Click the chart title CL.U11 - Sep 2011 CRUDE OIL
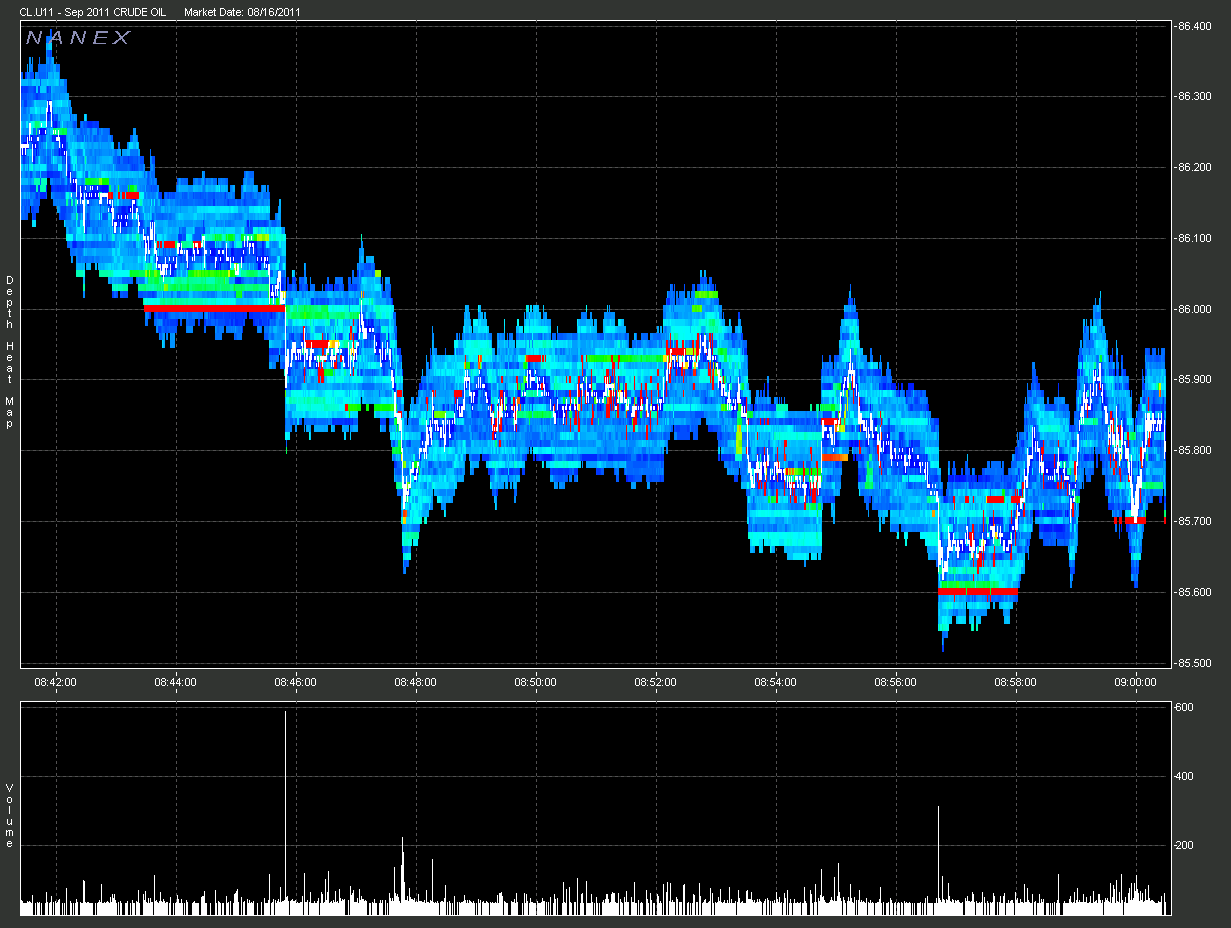Screen dimensions: 1231x928 (x=93, y=12)
